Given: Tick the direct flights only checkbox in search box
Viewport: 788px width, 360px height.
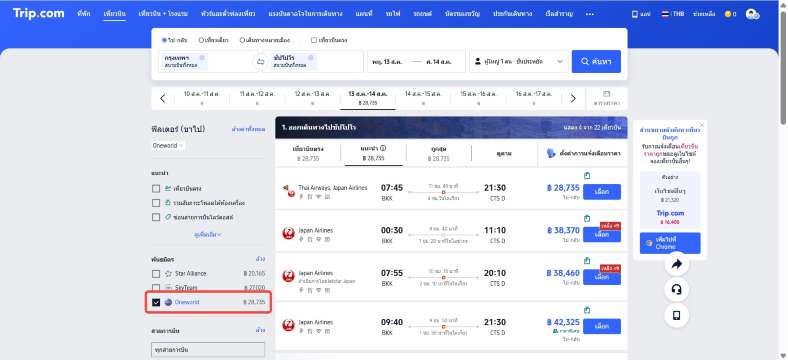Looking at the screenshot, I should 314,40.
